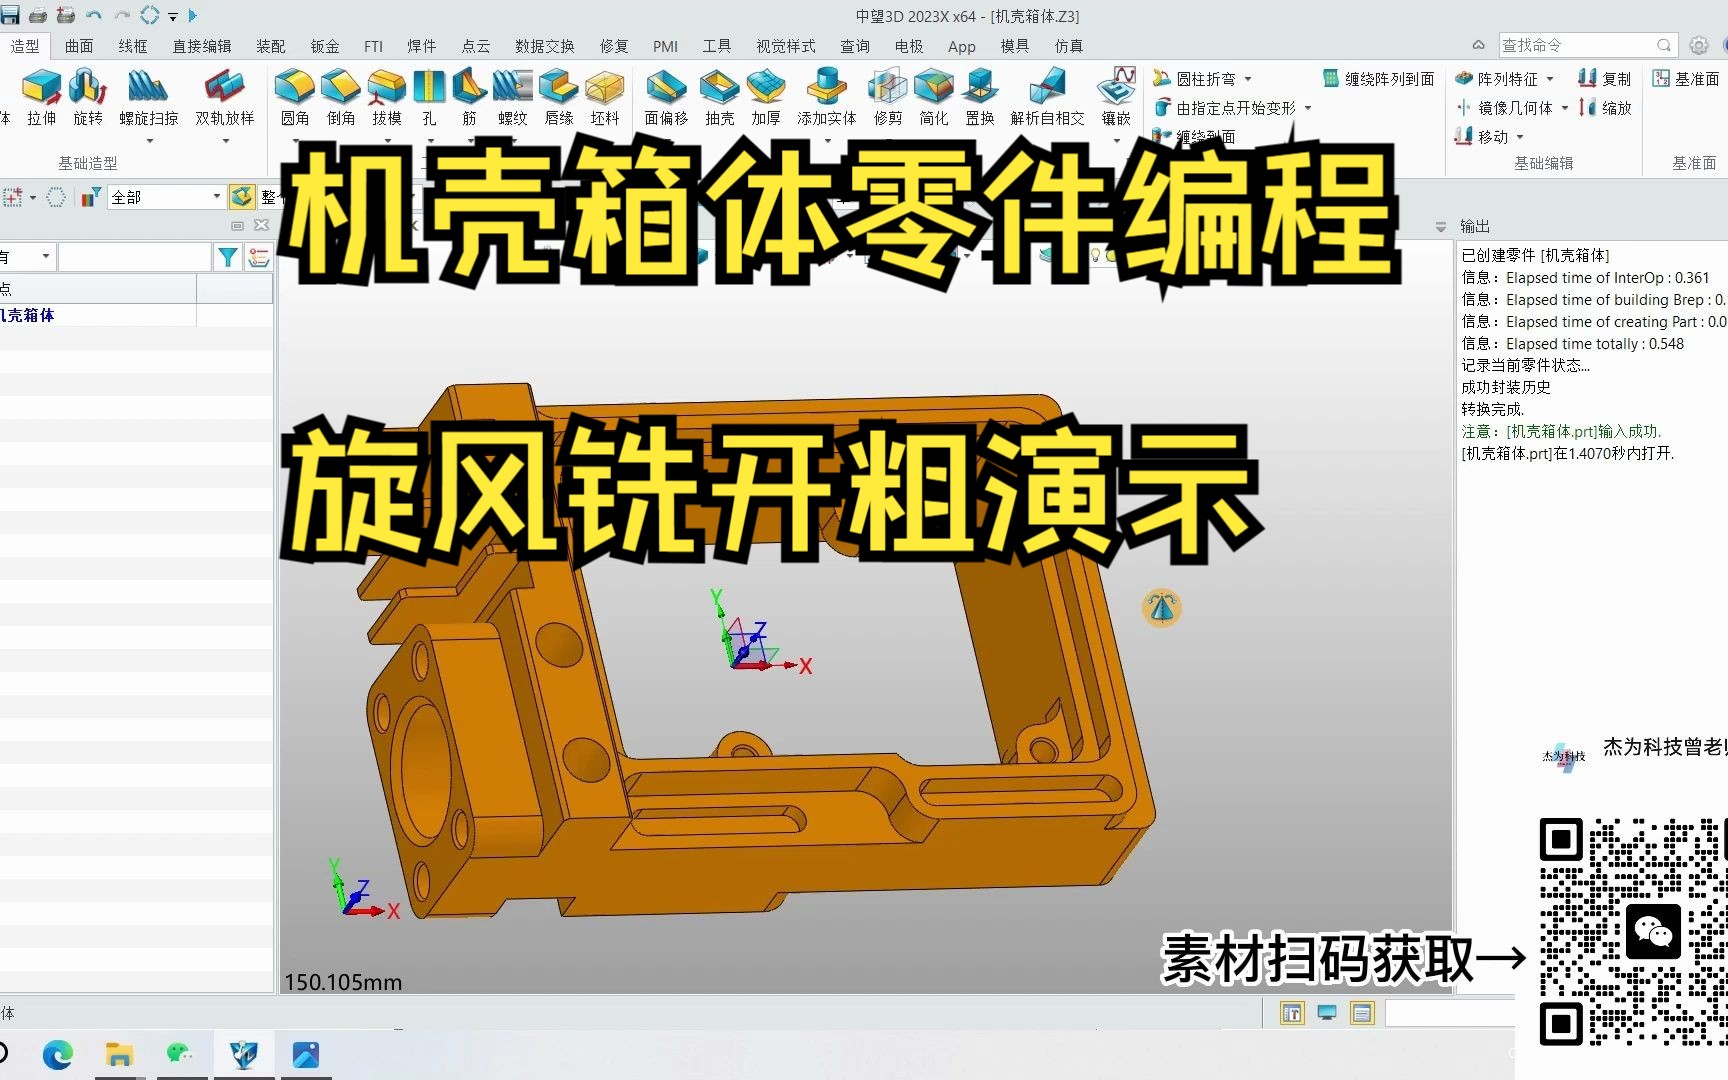Click the 复制 copy button
Viewport: 1728px width, 1080px height.
[x=1604, y=79]
